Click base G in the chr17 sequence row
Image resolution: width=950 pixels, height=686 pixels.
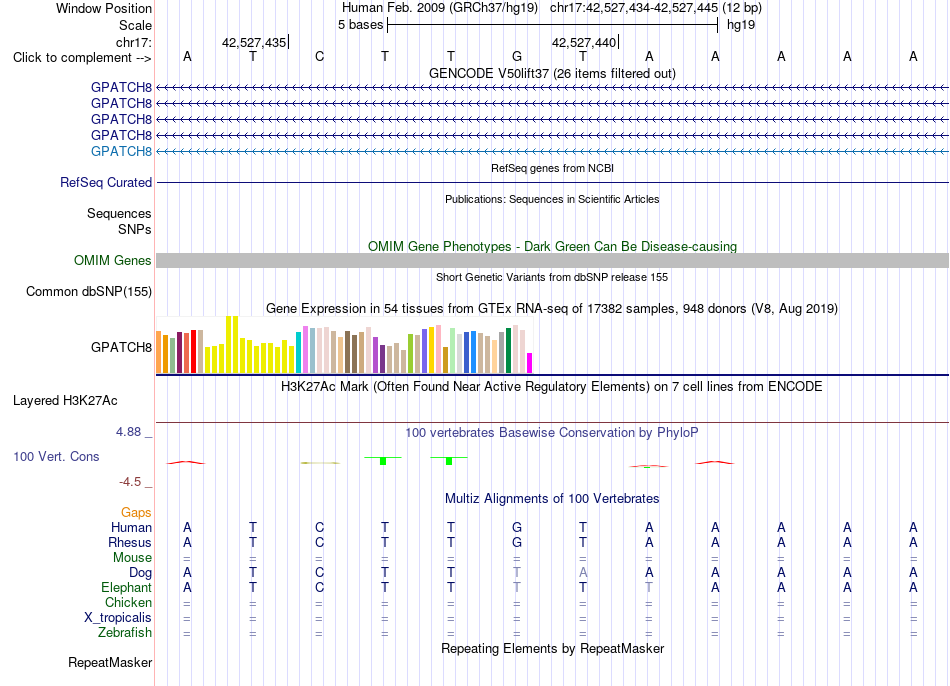pos(517,57)
